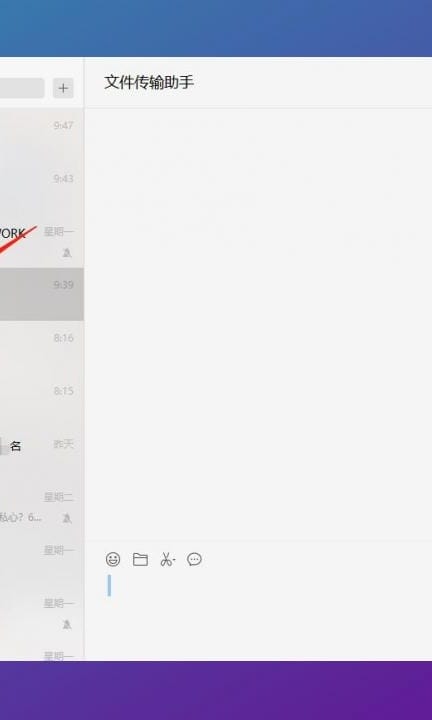Select the WORK chat marked 星期一
This screenshot has width=432, height=720.
(x=42, y=241)
